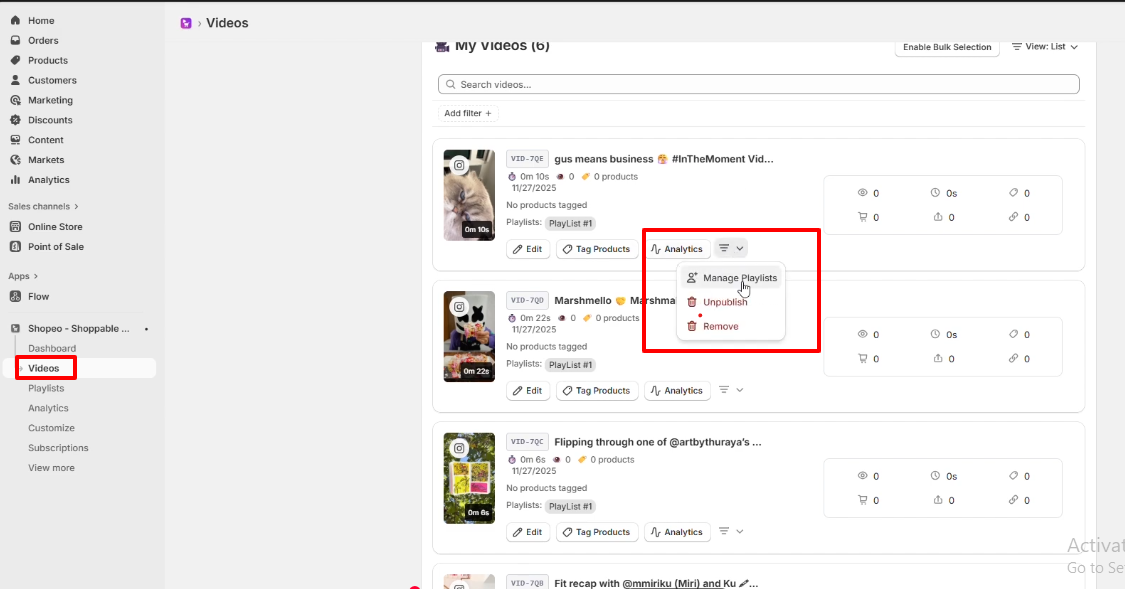1125x589 pixels.
Task: Click Tag Products for Flipping through video
Action: 596,532
